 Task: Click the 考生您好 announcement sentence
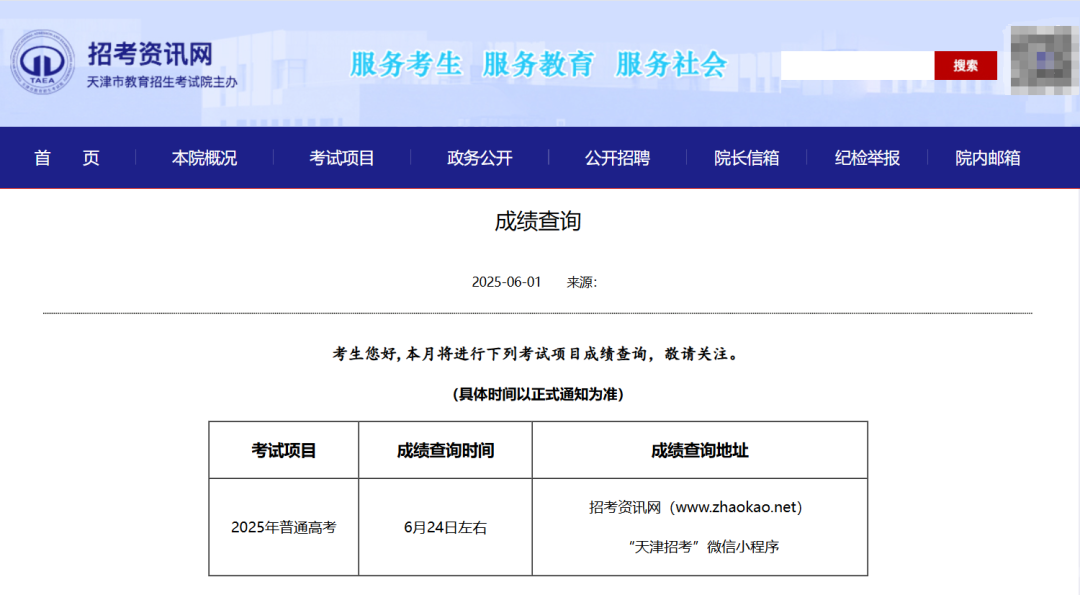click(538, 354)
